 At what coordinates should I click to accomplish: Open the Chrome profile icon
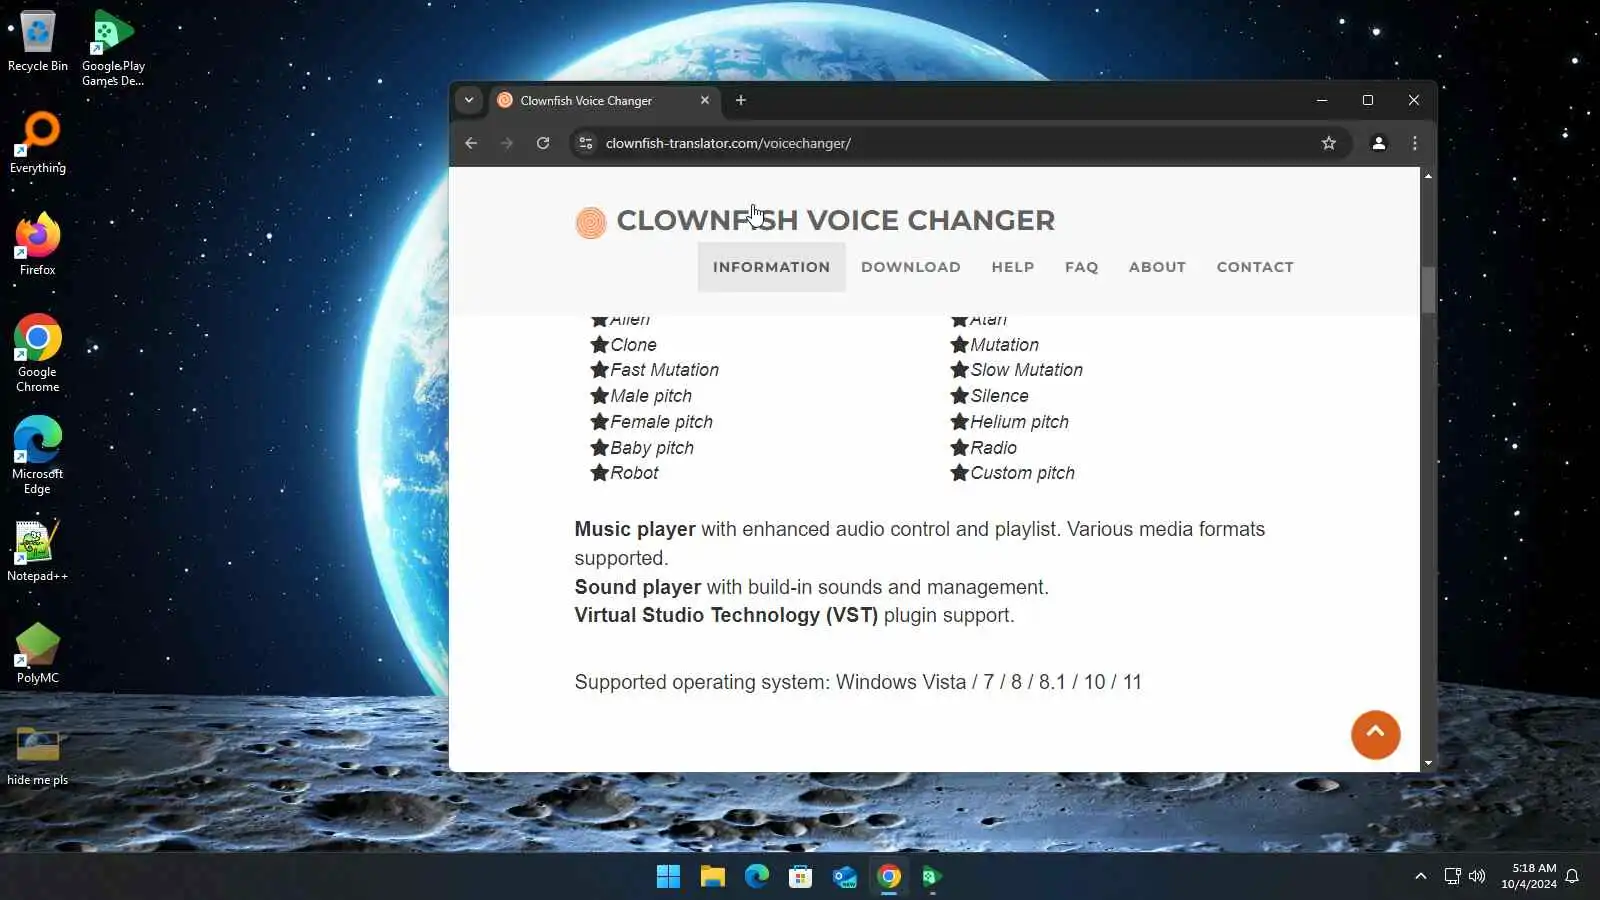[x=1379, y=143]
